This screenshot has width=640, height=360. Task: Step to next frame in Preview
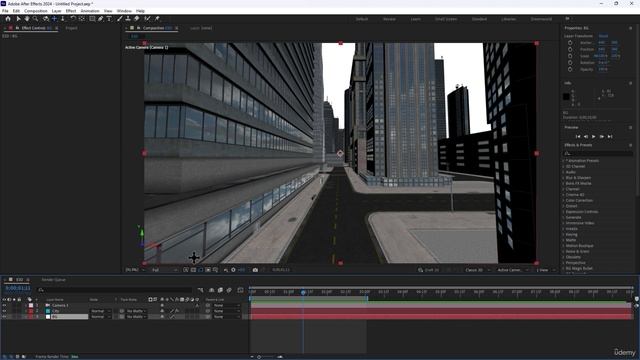coord(602,136)
